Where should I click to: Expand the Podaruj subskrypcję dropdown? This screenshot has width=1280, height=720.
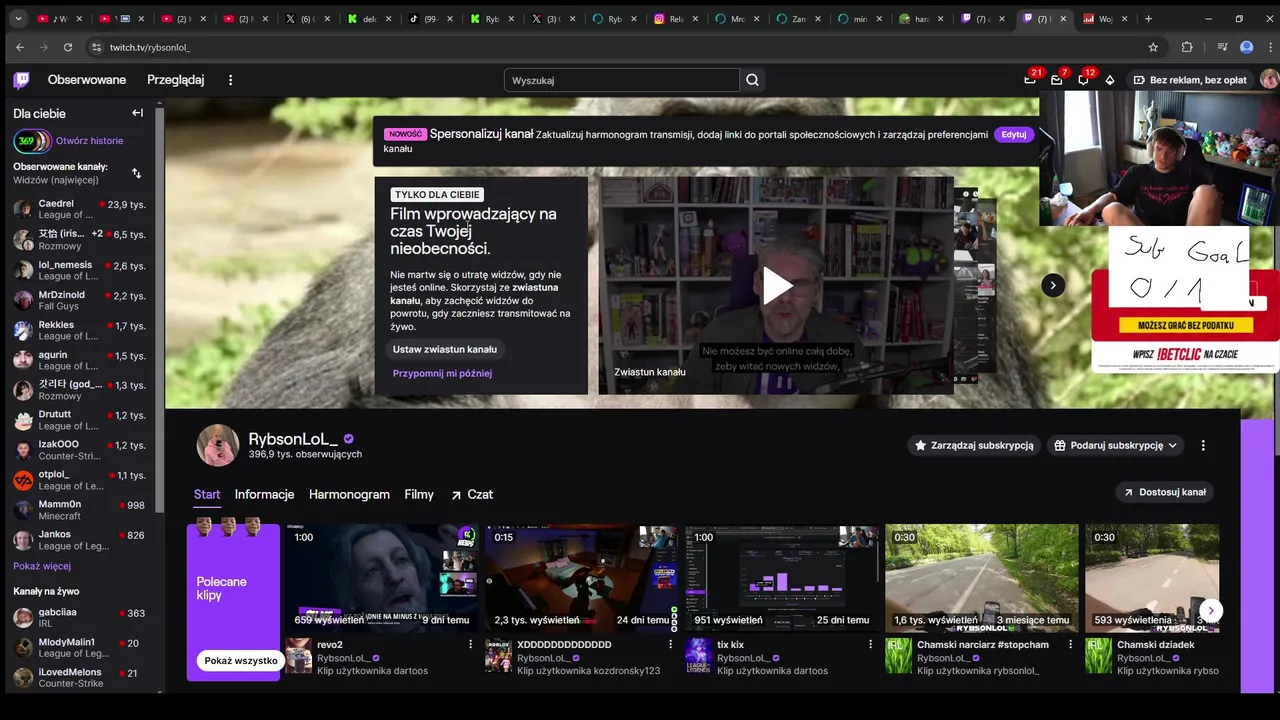(x=1172, y=445)
